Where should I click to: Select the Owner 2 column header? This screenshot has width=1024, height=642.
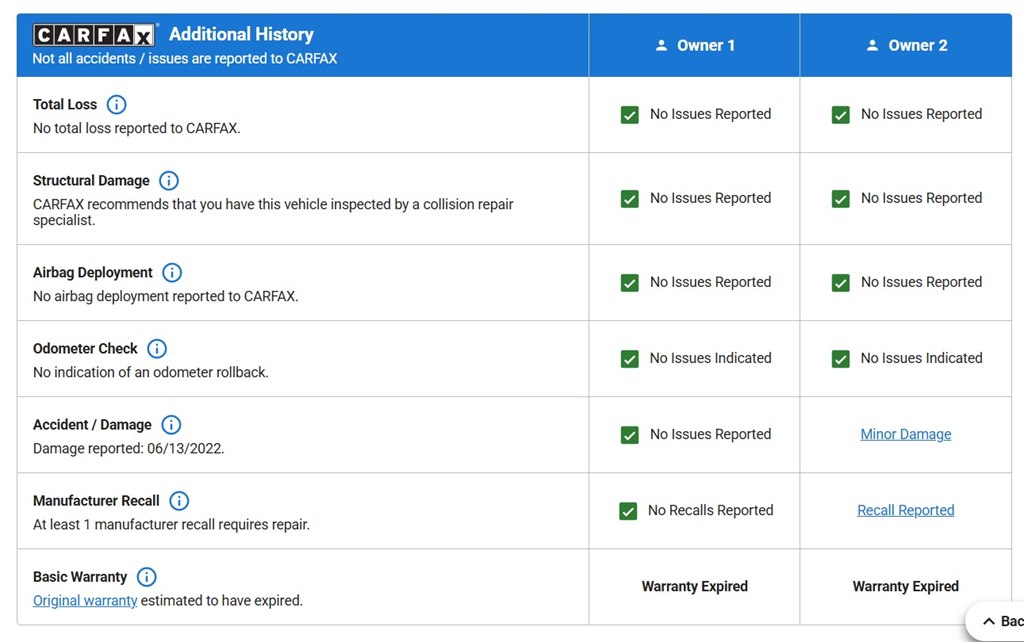point(906,45)
